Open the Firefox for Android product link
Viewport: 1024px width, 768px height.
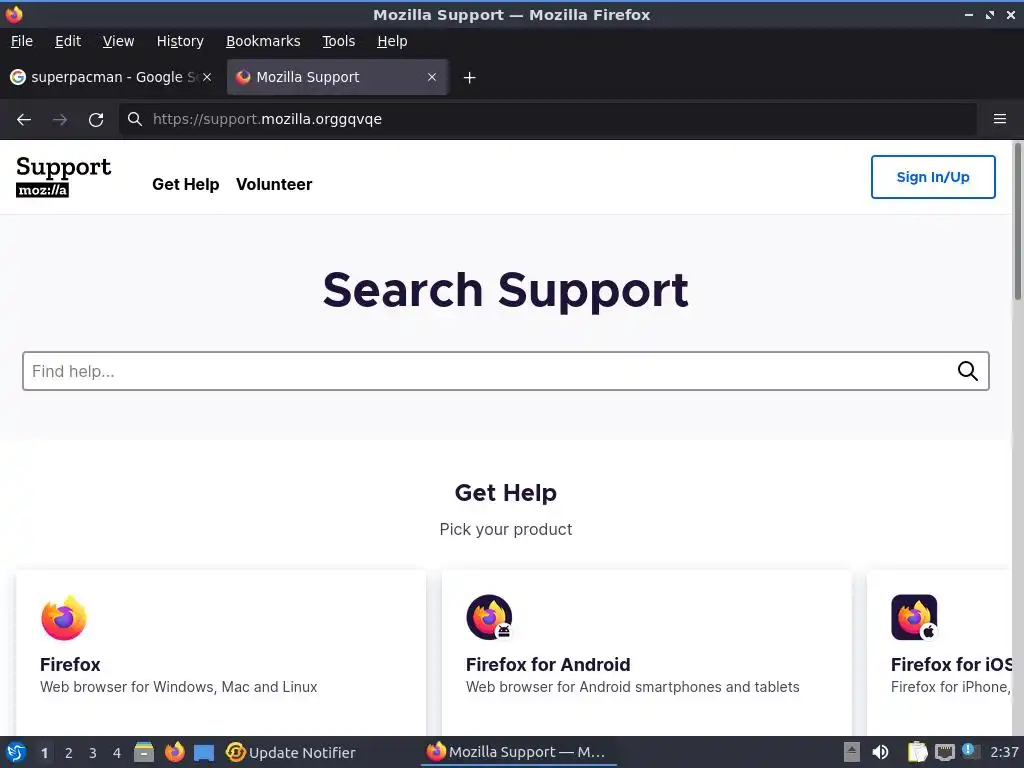coord(548,664)
